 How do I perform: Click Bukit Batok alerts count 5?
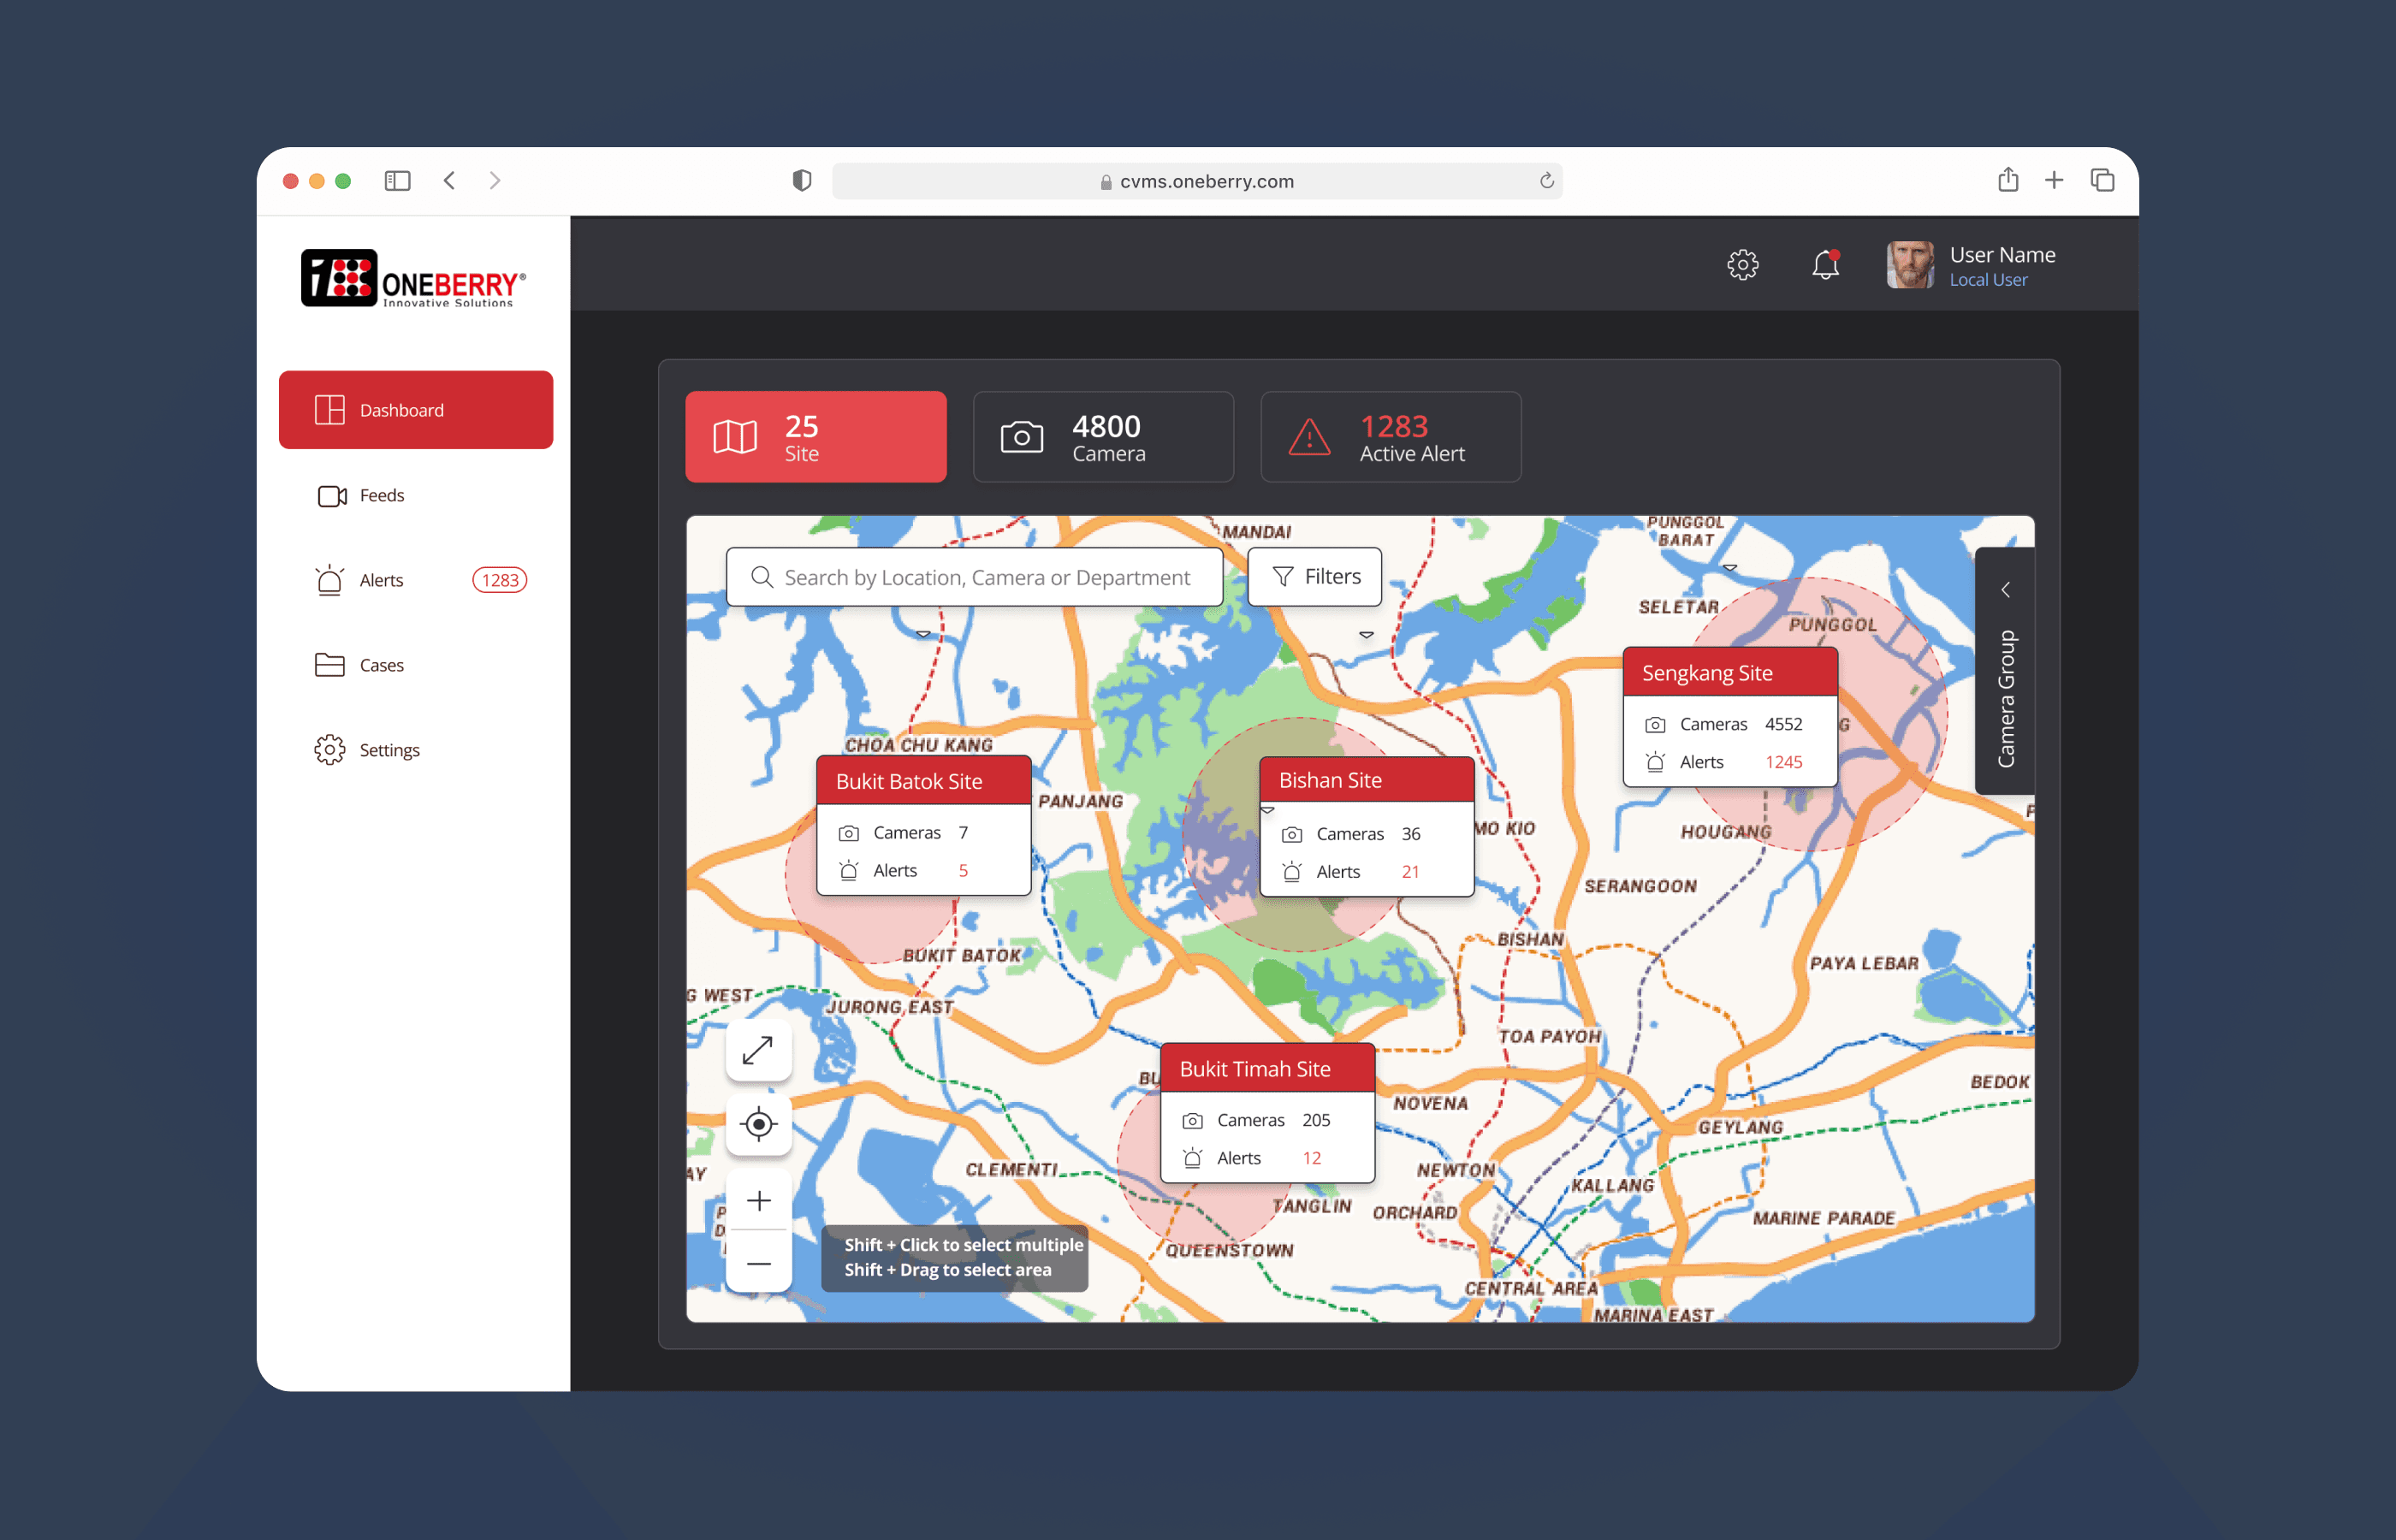point(963,870)
